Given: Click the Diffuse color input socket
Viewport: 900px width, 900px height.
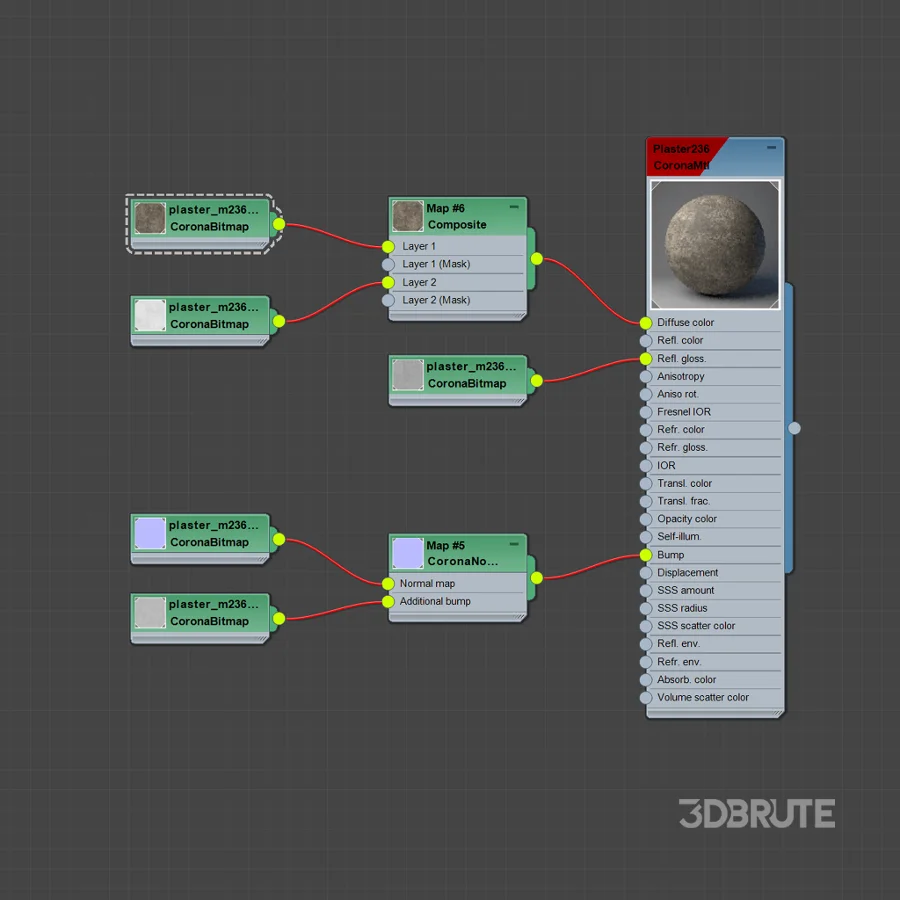Looking at the screenshot, I should [x=646, y=323].
